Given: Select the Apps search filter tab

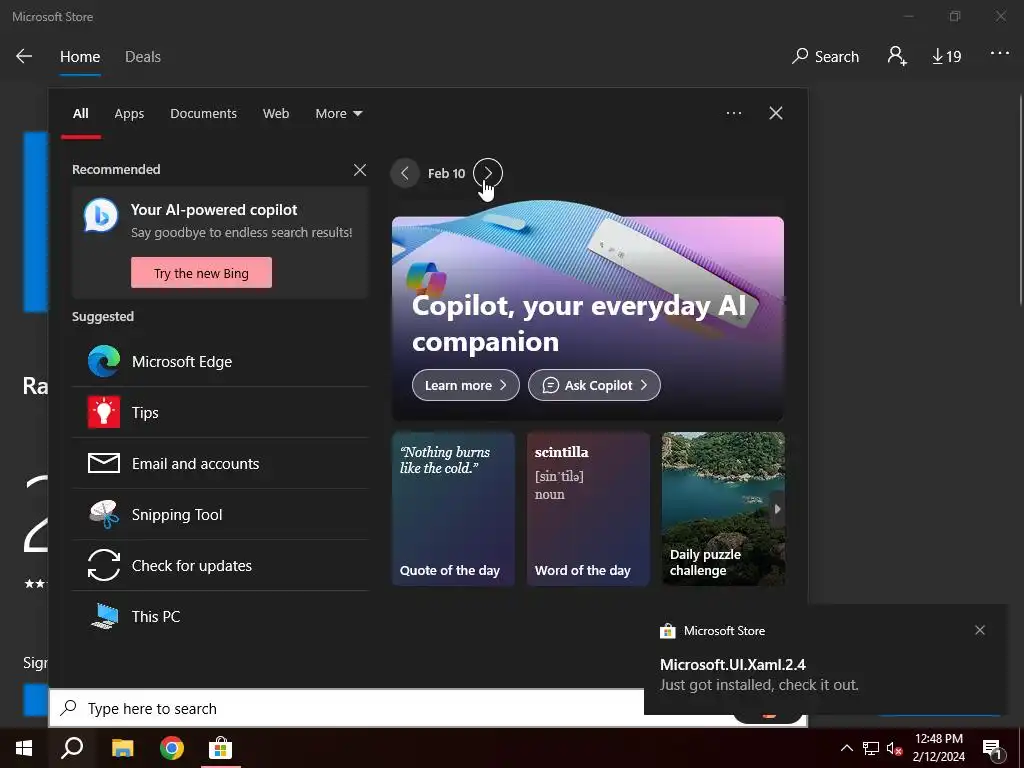Looking at the screenshot, I should pyautogui.click(x=129, y=114).
